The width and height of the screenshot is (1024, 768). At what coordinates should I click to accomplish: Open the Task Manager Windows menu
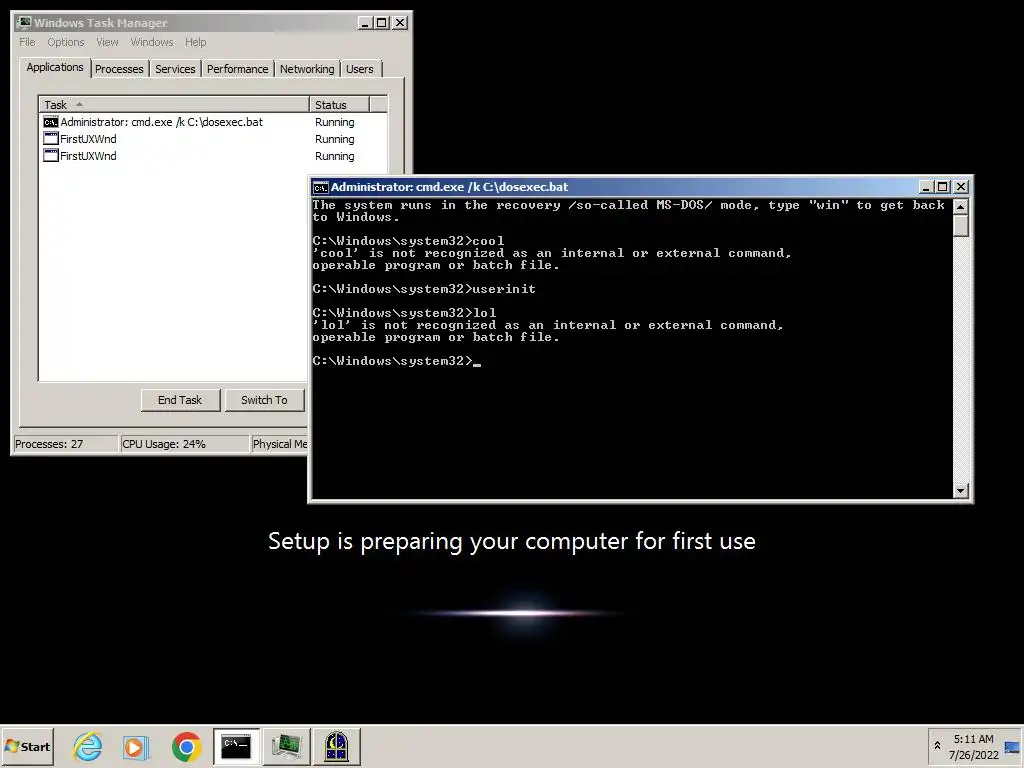tap(152, 42)
